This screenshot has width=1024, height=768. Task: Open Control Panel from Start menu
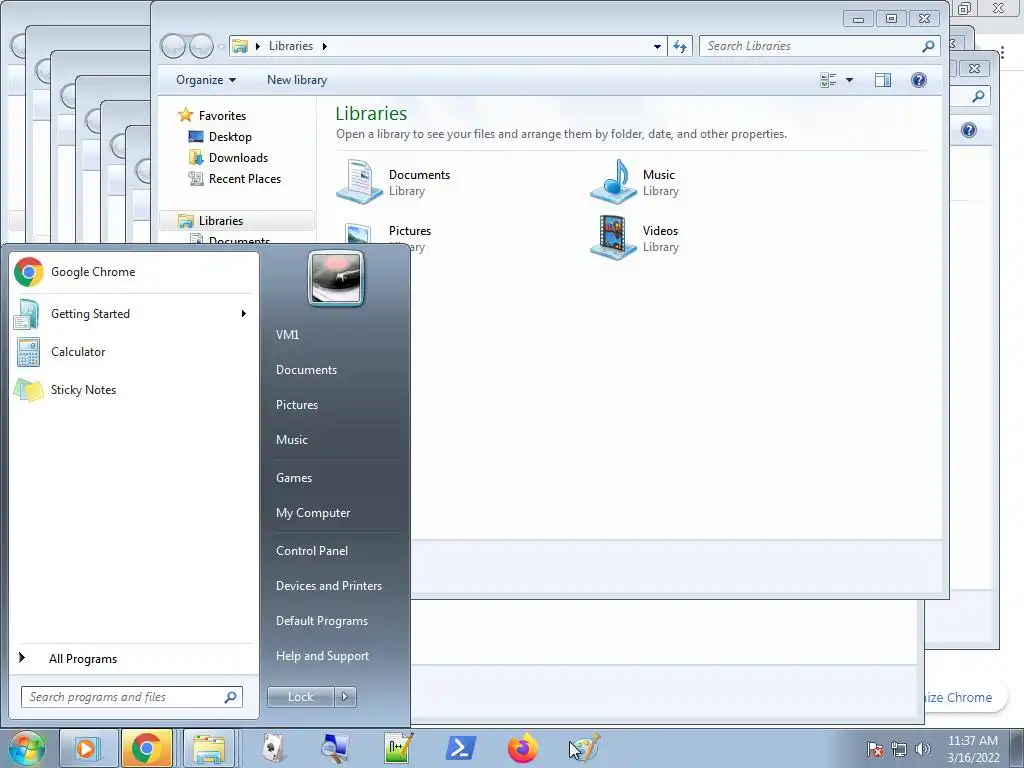pos(312,551)
